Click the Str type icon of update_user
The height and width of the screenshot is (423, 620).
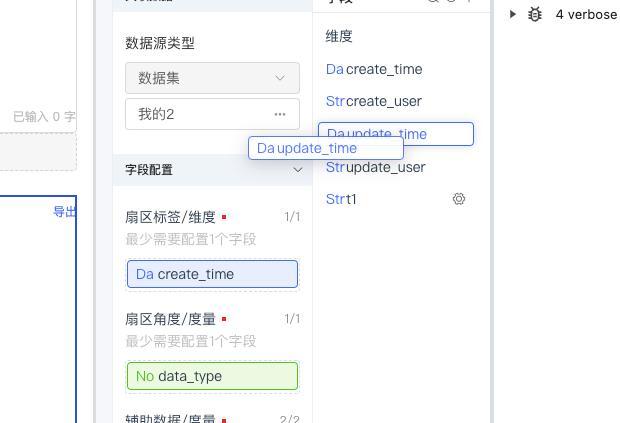(335, 167)
